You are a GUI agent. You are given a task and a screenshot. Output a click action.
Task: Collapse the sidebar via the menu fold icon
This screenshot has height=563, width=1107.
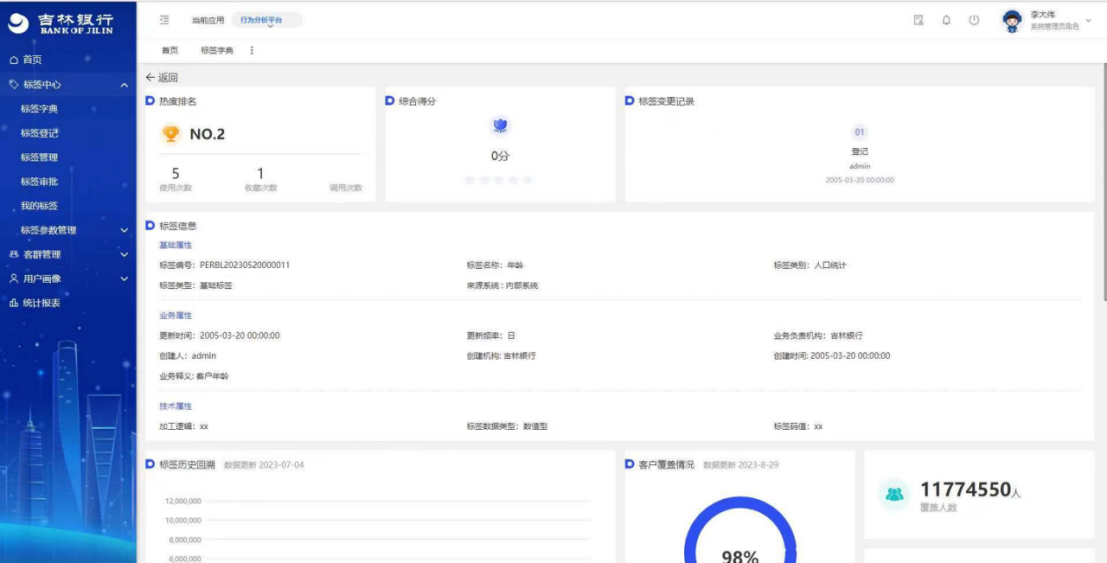164,20
